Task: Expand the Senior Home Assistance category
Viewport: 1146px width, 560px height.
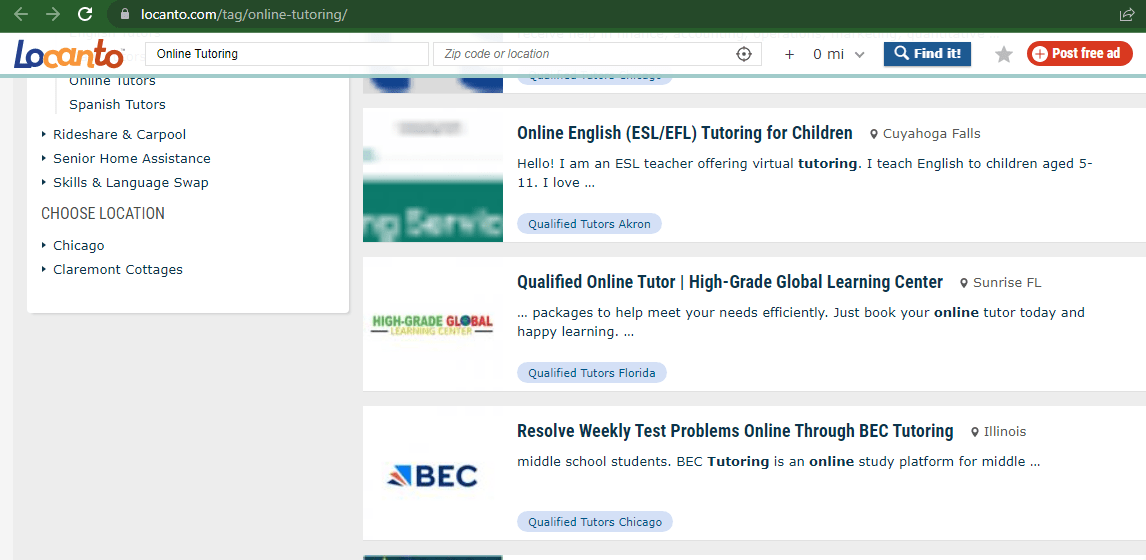Action: point(132,159)
